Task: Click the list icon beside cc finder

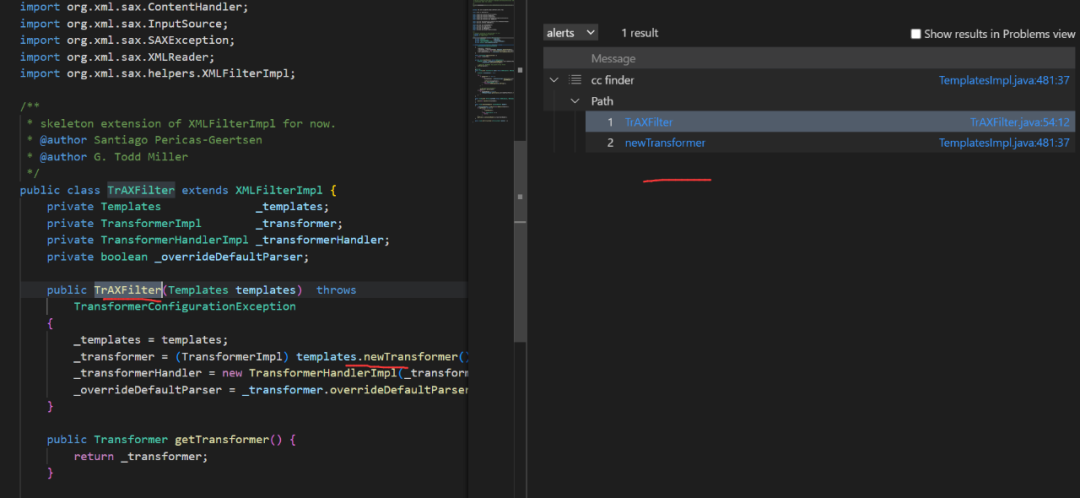Action: pyautogui.click(x=575, y=80)
